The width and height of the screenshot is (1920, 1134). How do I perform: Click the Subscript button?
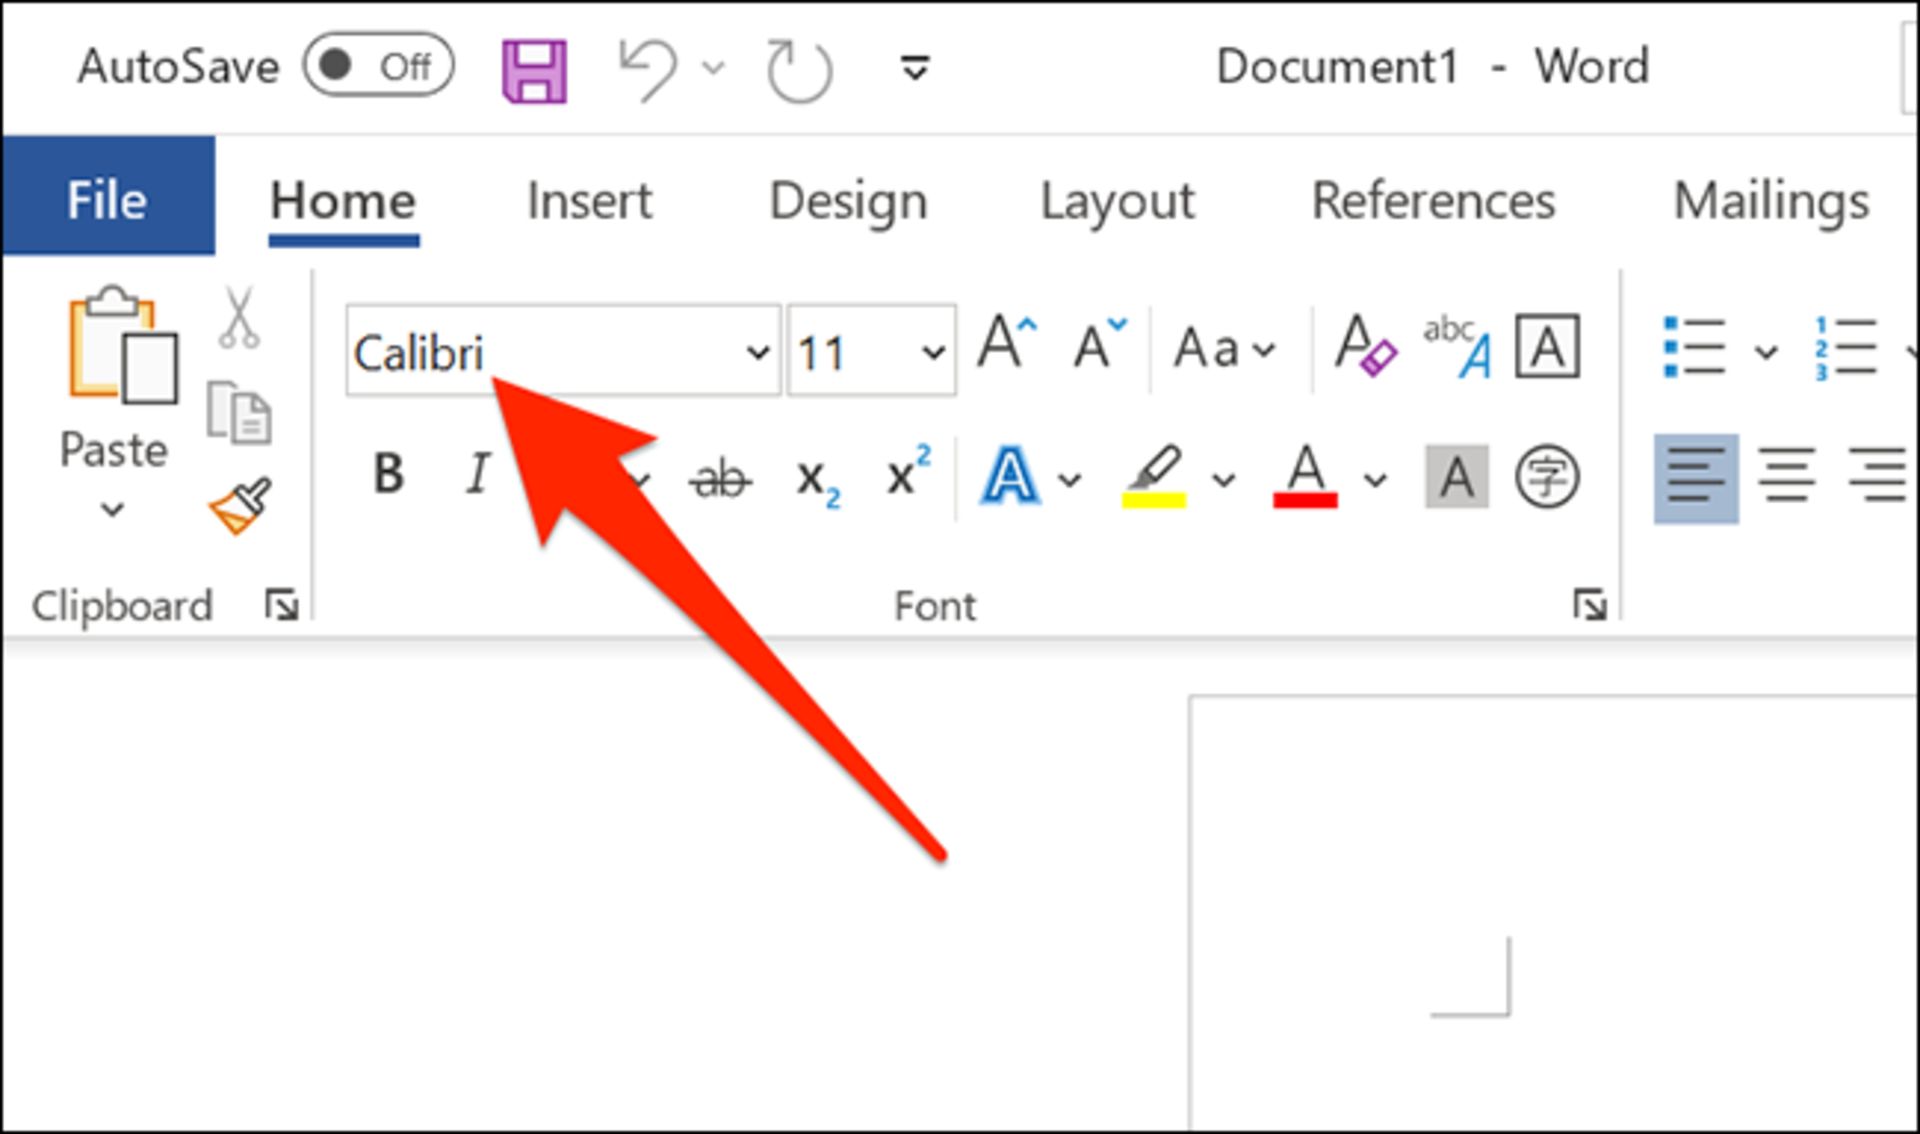click(x=817, y=479)
